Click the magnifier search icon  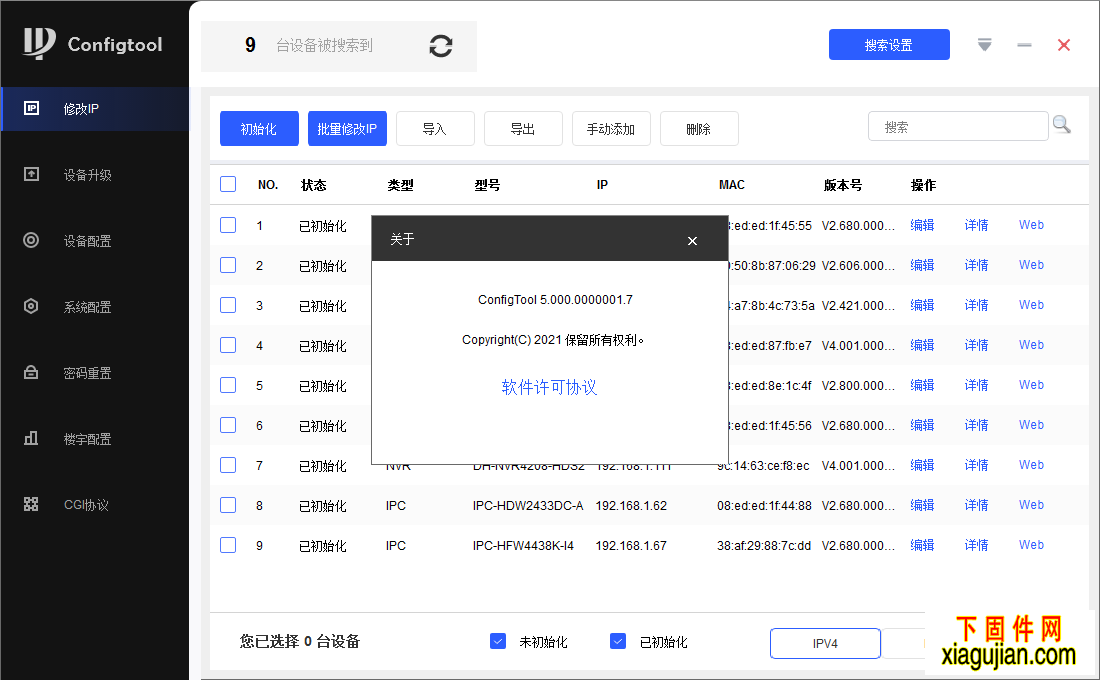pos(1061,125)
